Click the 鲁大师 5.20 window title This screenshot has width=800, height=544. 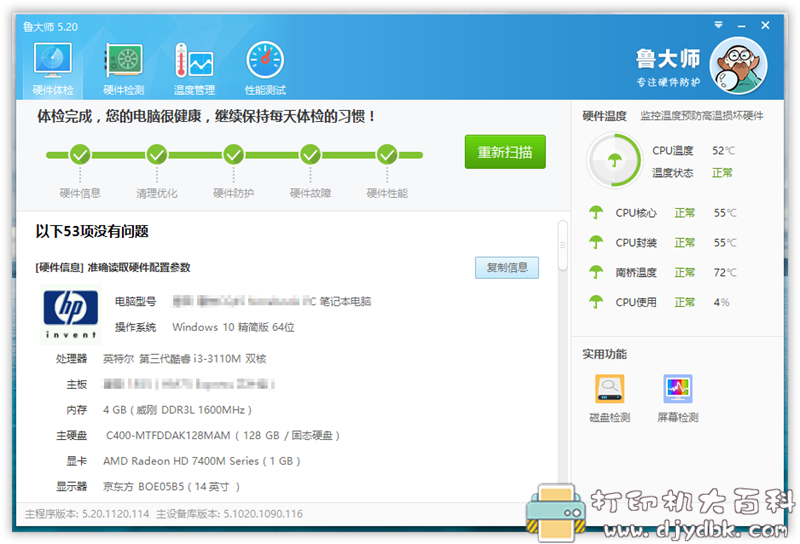click(x=50, y=27)
